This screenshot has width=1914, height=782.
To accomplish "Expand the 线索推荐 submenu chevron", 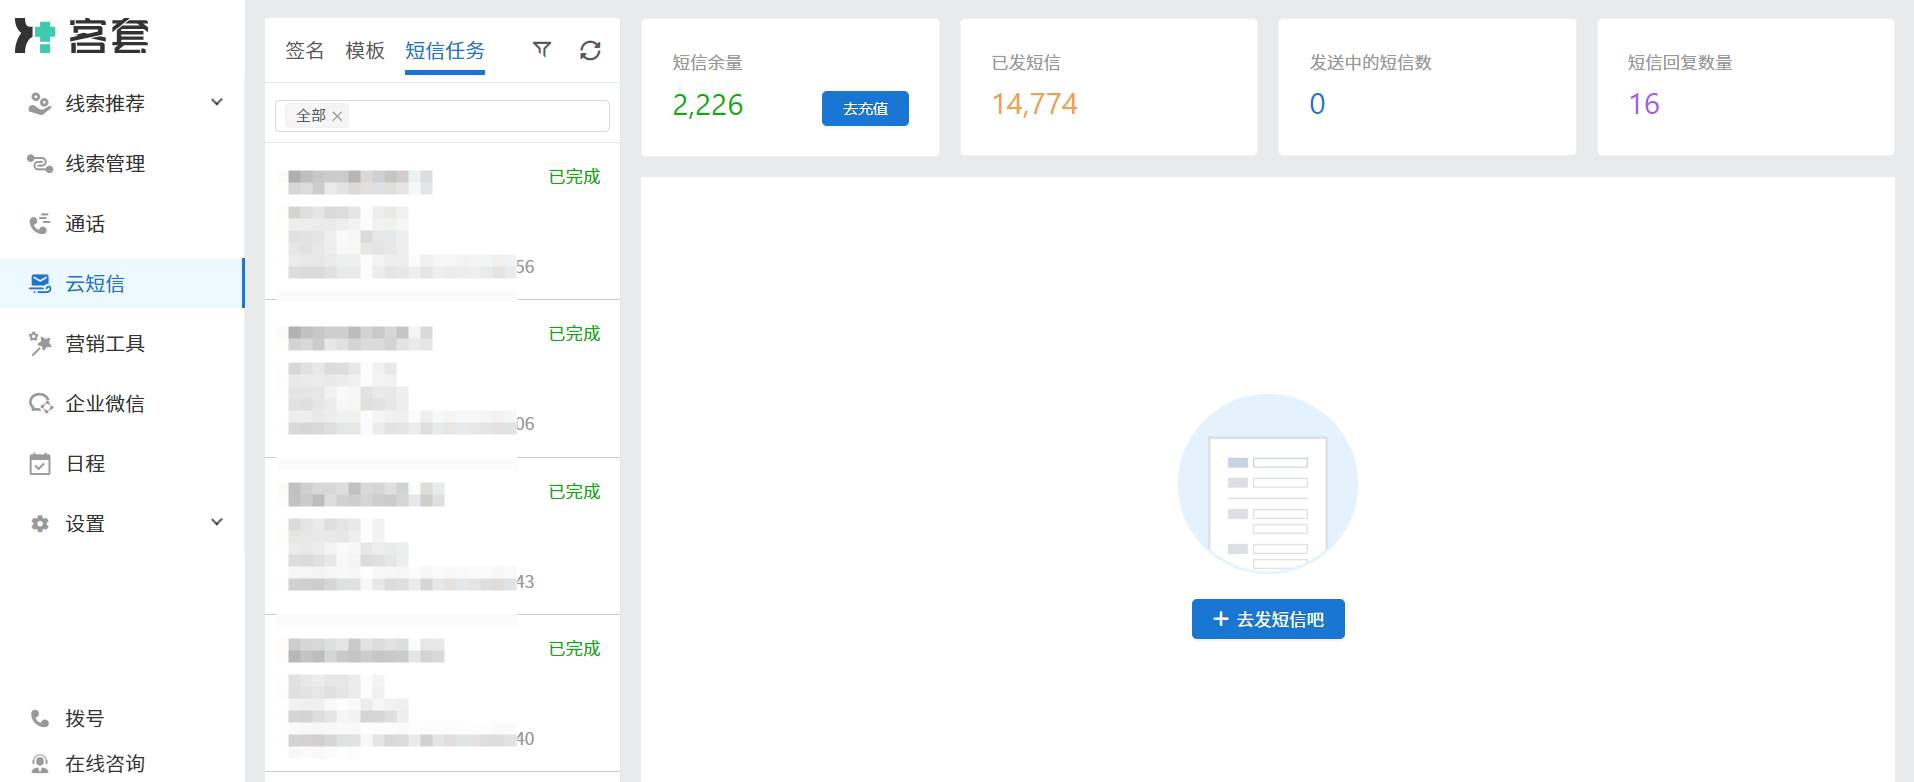I will click(217, 103).
